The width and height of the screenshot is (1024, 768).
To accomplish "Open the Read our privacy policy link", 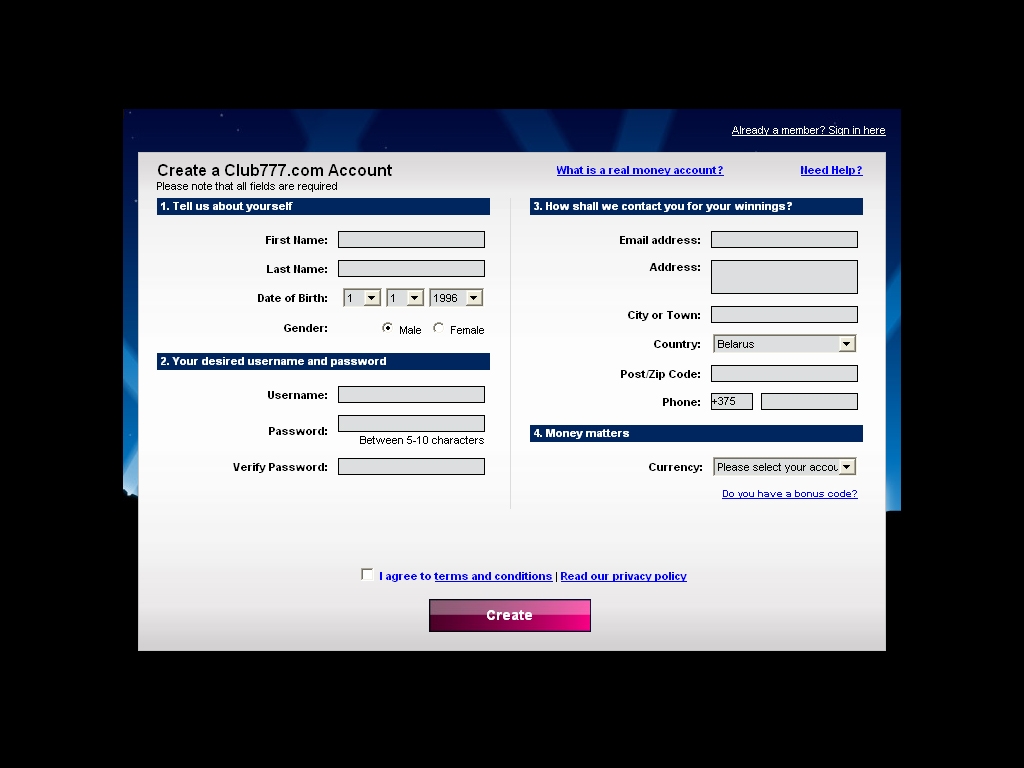I will click(x=623, y=577).
